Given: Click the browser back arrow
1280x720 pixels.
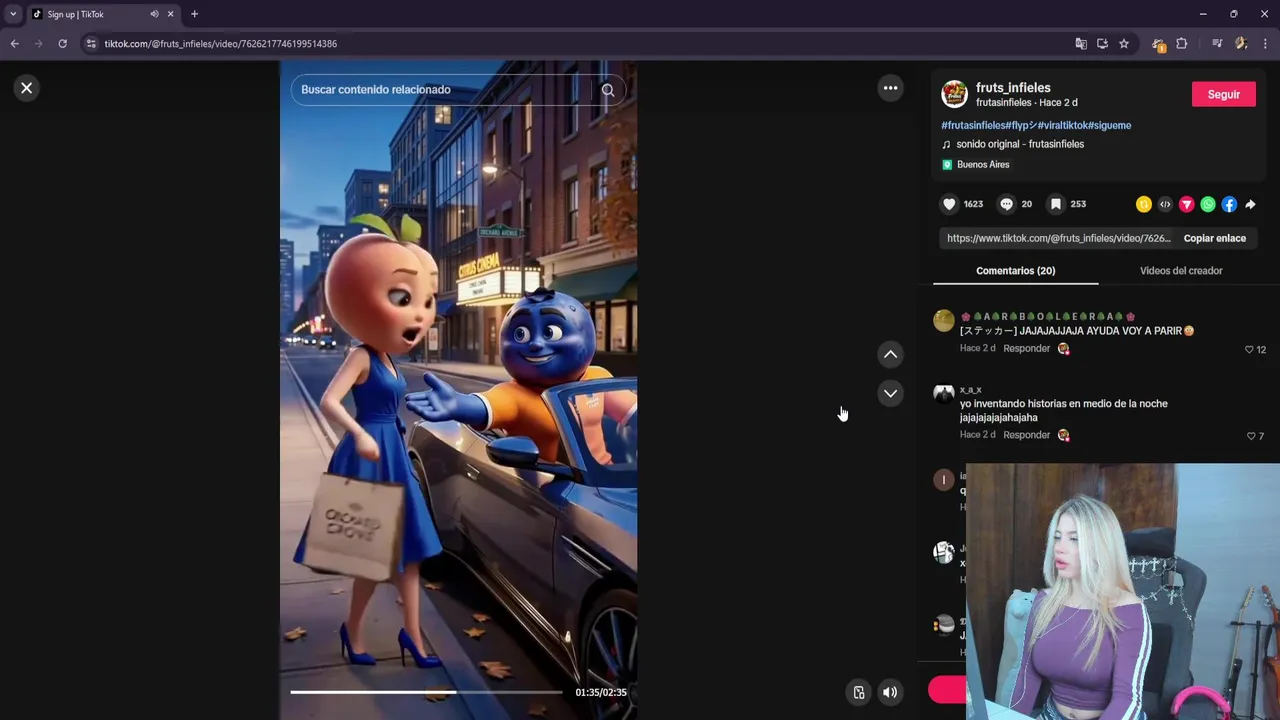Looking at the screenshot, I should point(14,44).
